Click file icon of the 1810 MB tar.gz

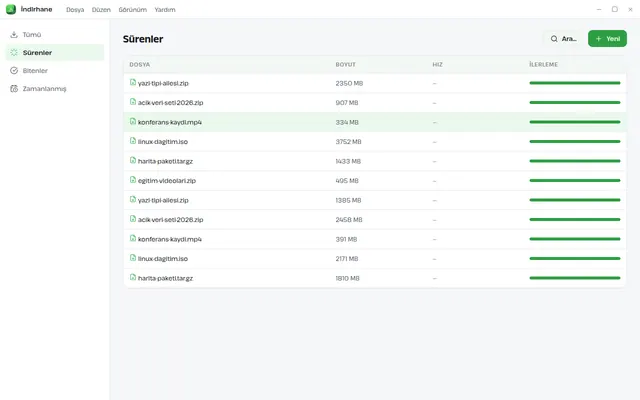point(133,278)
